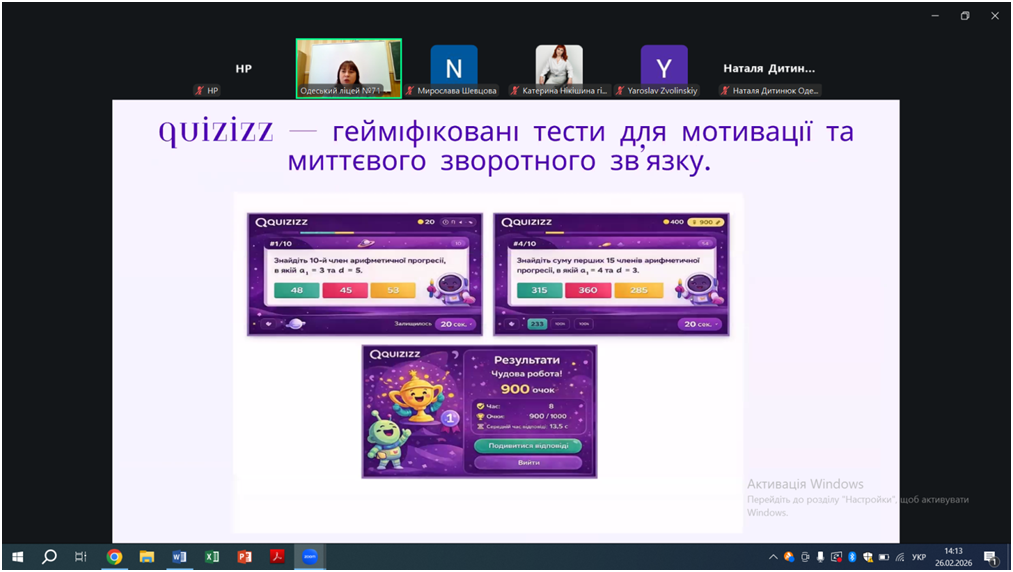Open the Windows Start menu
Viewport: 1013px width, 572px height.
17,557
